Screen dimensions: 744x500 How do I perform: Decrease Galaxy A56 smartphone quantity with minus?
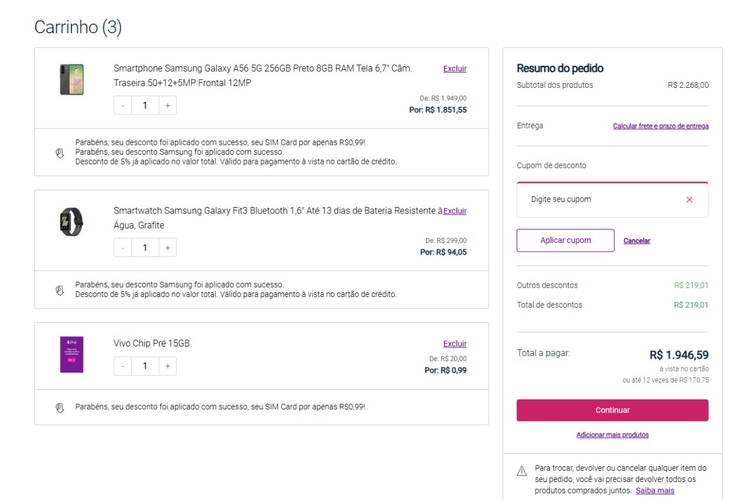tap(123, 105)
